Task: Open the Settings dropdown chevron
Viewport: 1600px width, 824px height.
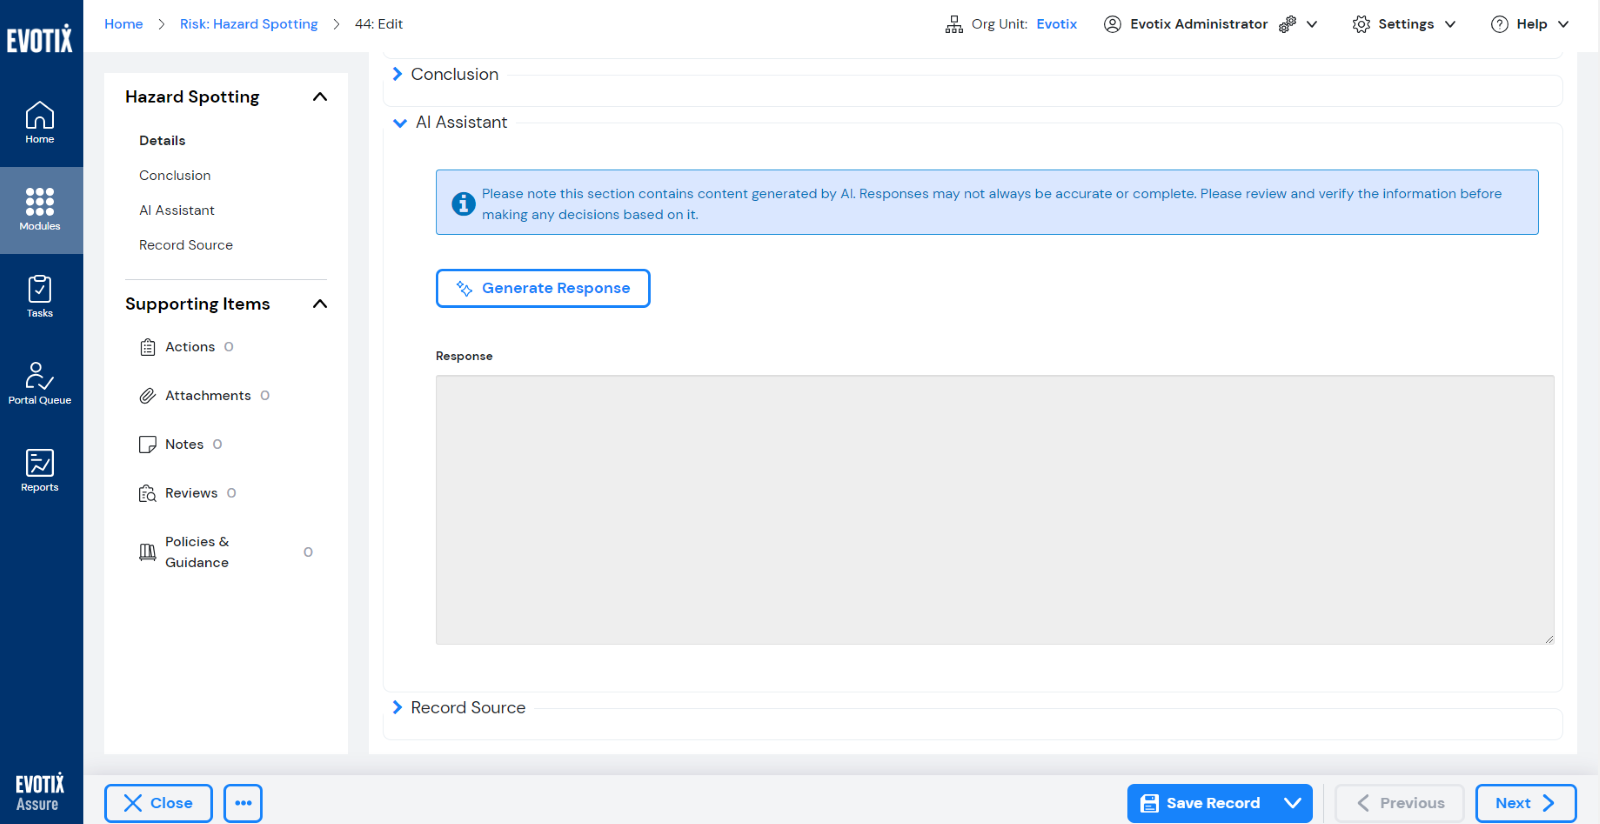Action: coord(1450,24)
